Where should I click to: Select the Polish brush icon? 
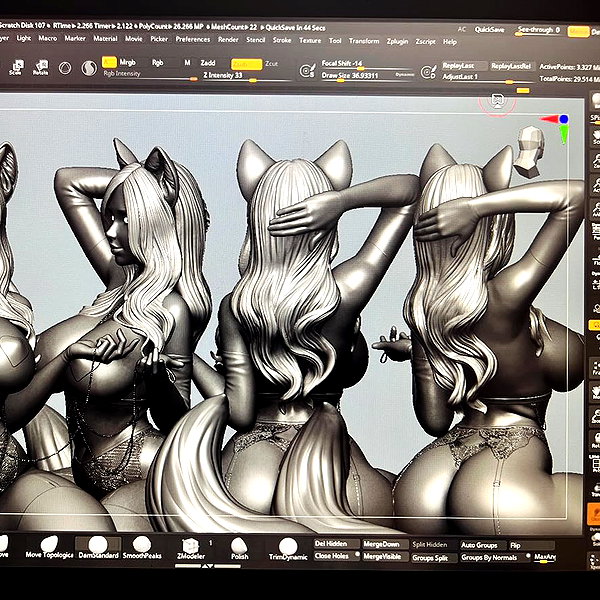pyautogui.click(x=240, y=549)
